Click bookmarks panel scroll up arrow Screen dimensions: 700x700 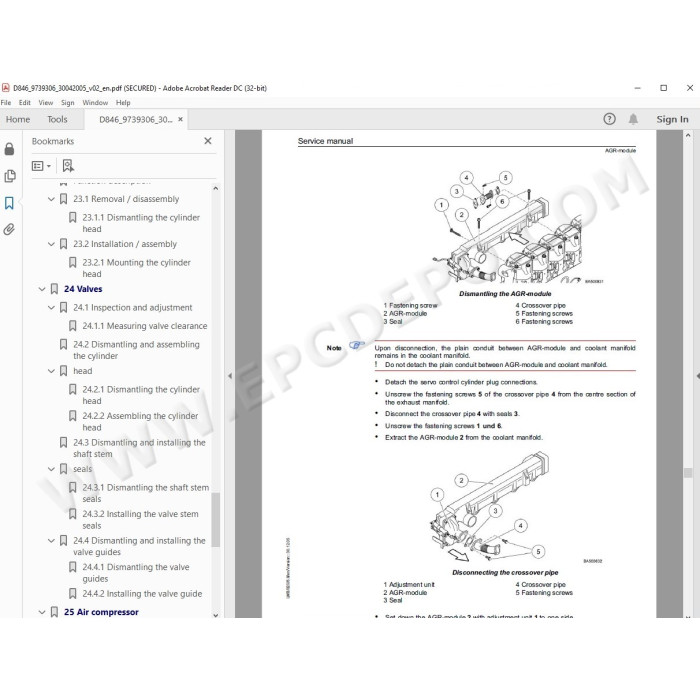216,188
